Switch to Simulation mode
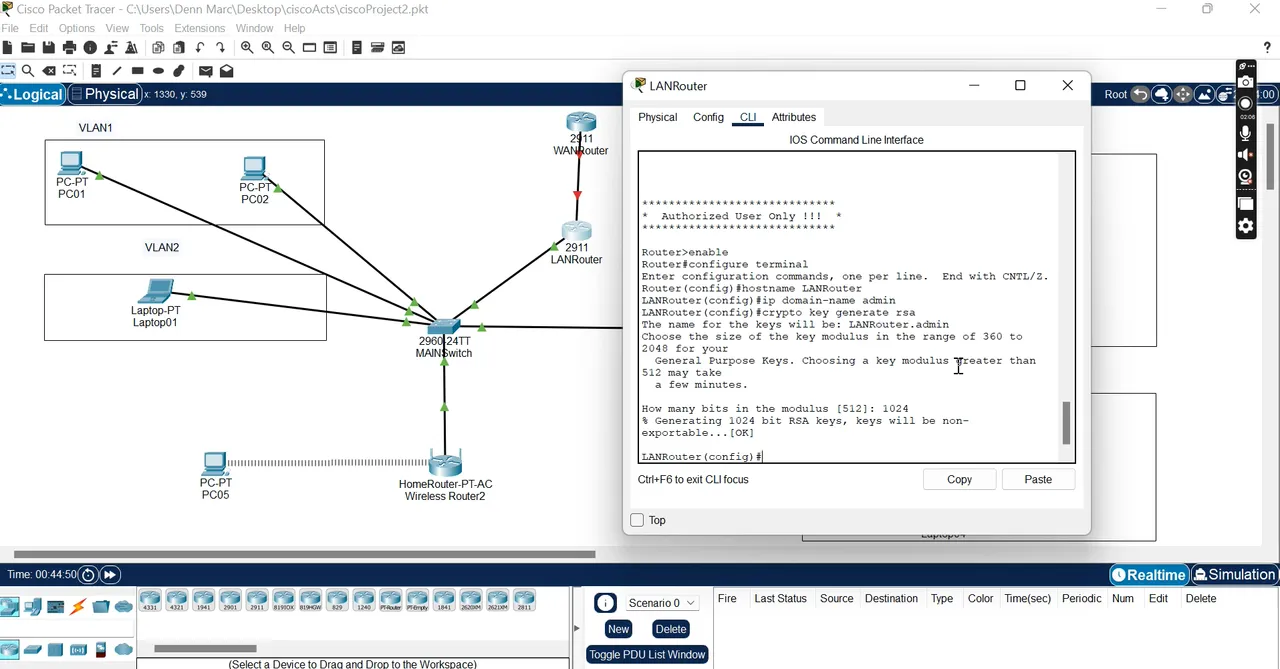The height and width of the screenshot is (669, 1280). [1234, 575]
